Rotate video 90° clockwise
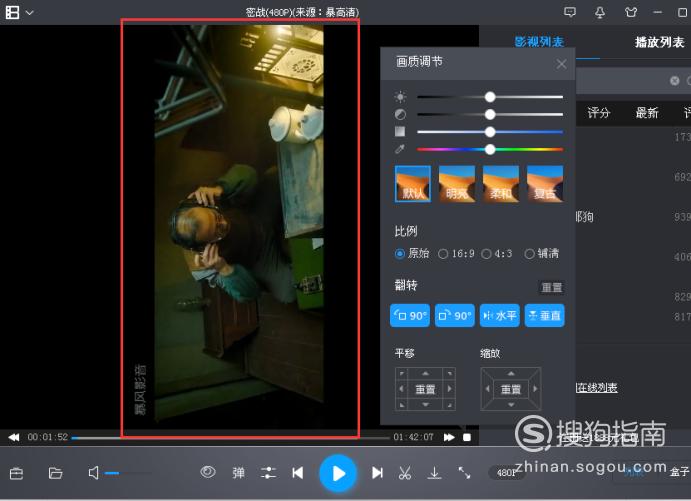691x501 pixels. [x=455, y=315]
